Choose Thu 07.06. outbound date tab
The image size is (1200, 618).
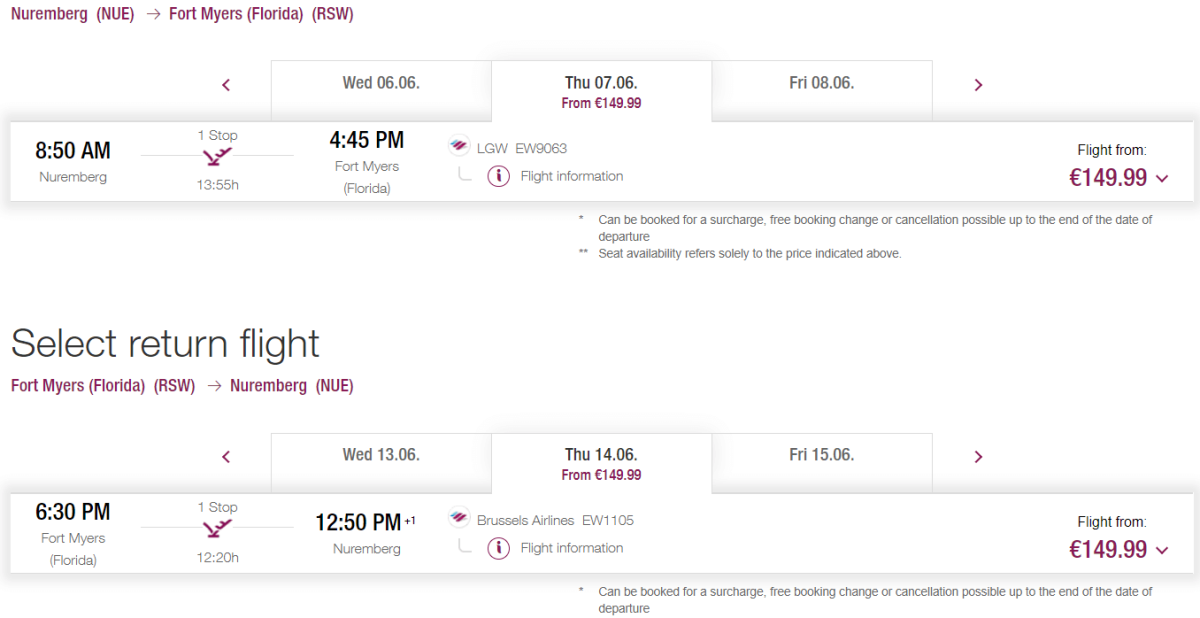point(601,91)
